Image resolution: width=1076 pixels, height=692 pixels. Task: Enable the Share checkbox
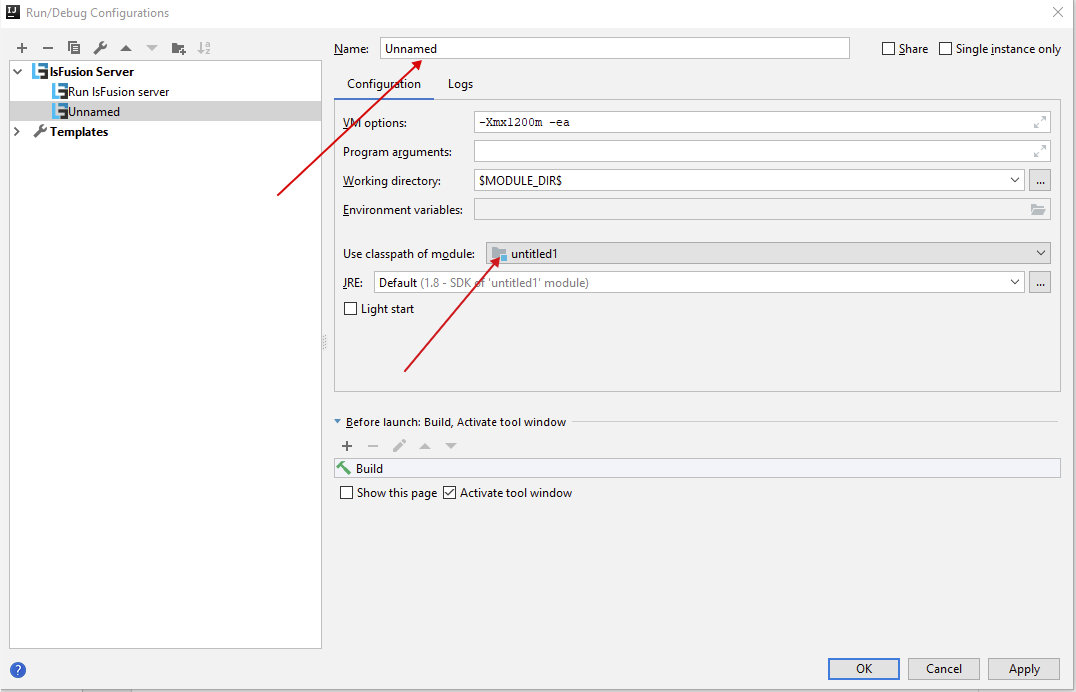click(889, 49)
